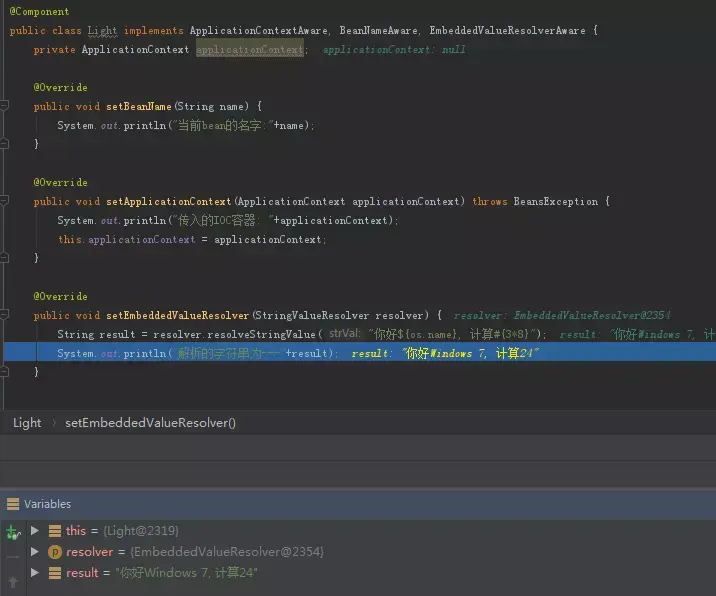716x596 pixels.
Task: Click the field icon beside 'result' variable
Action: pyautogui.click(x=55, y=573)
